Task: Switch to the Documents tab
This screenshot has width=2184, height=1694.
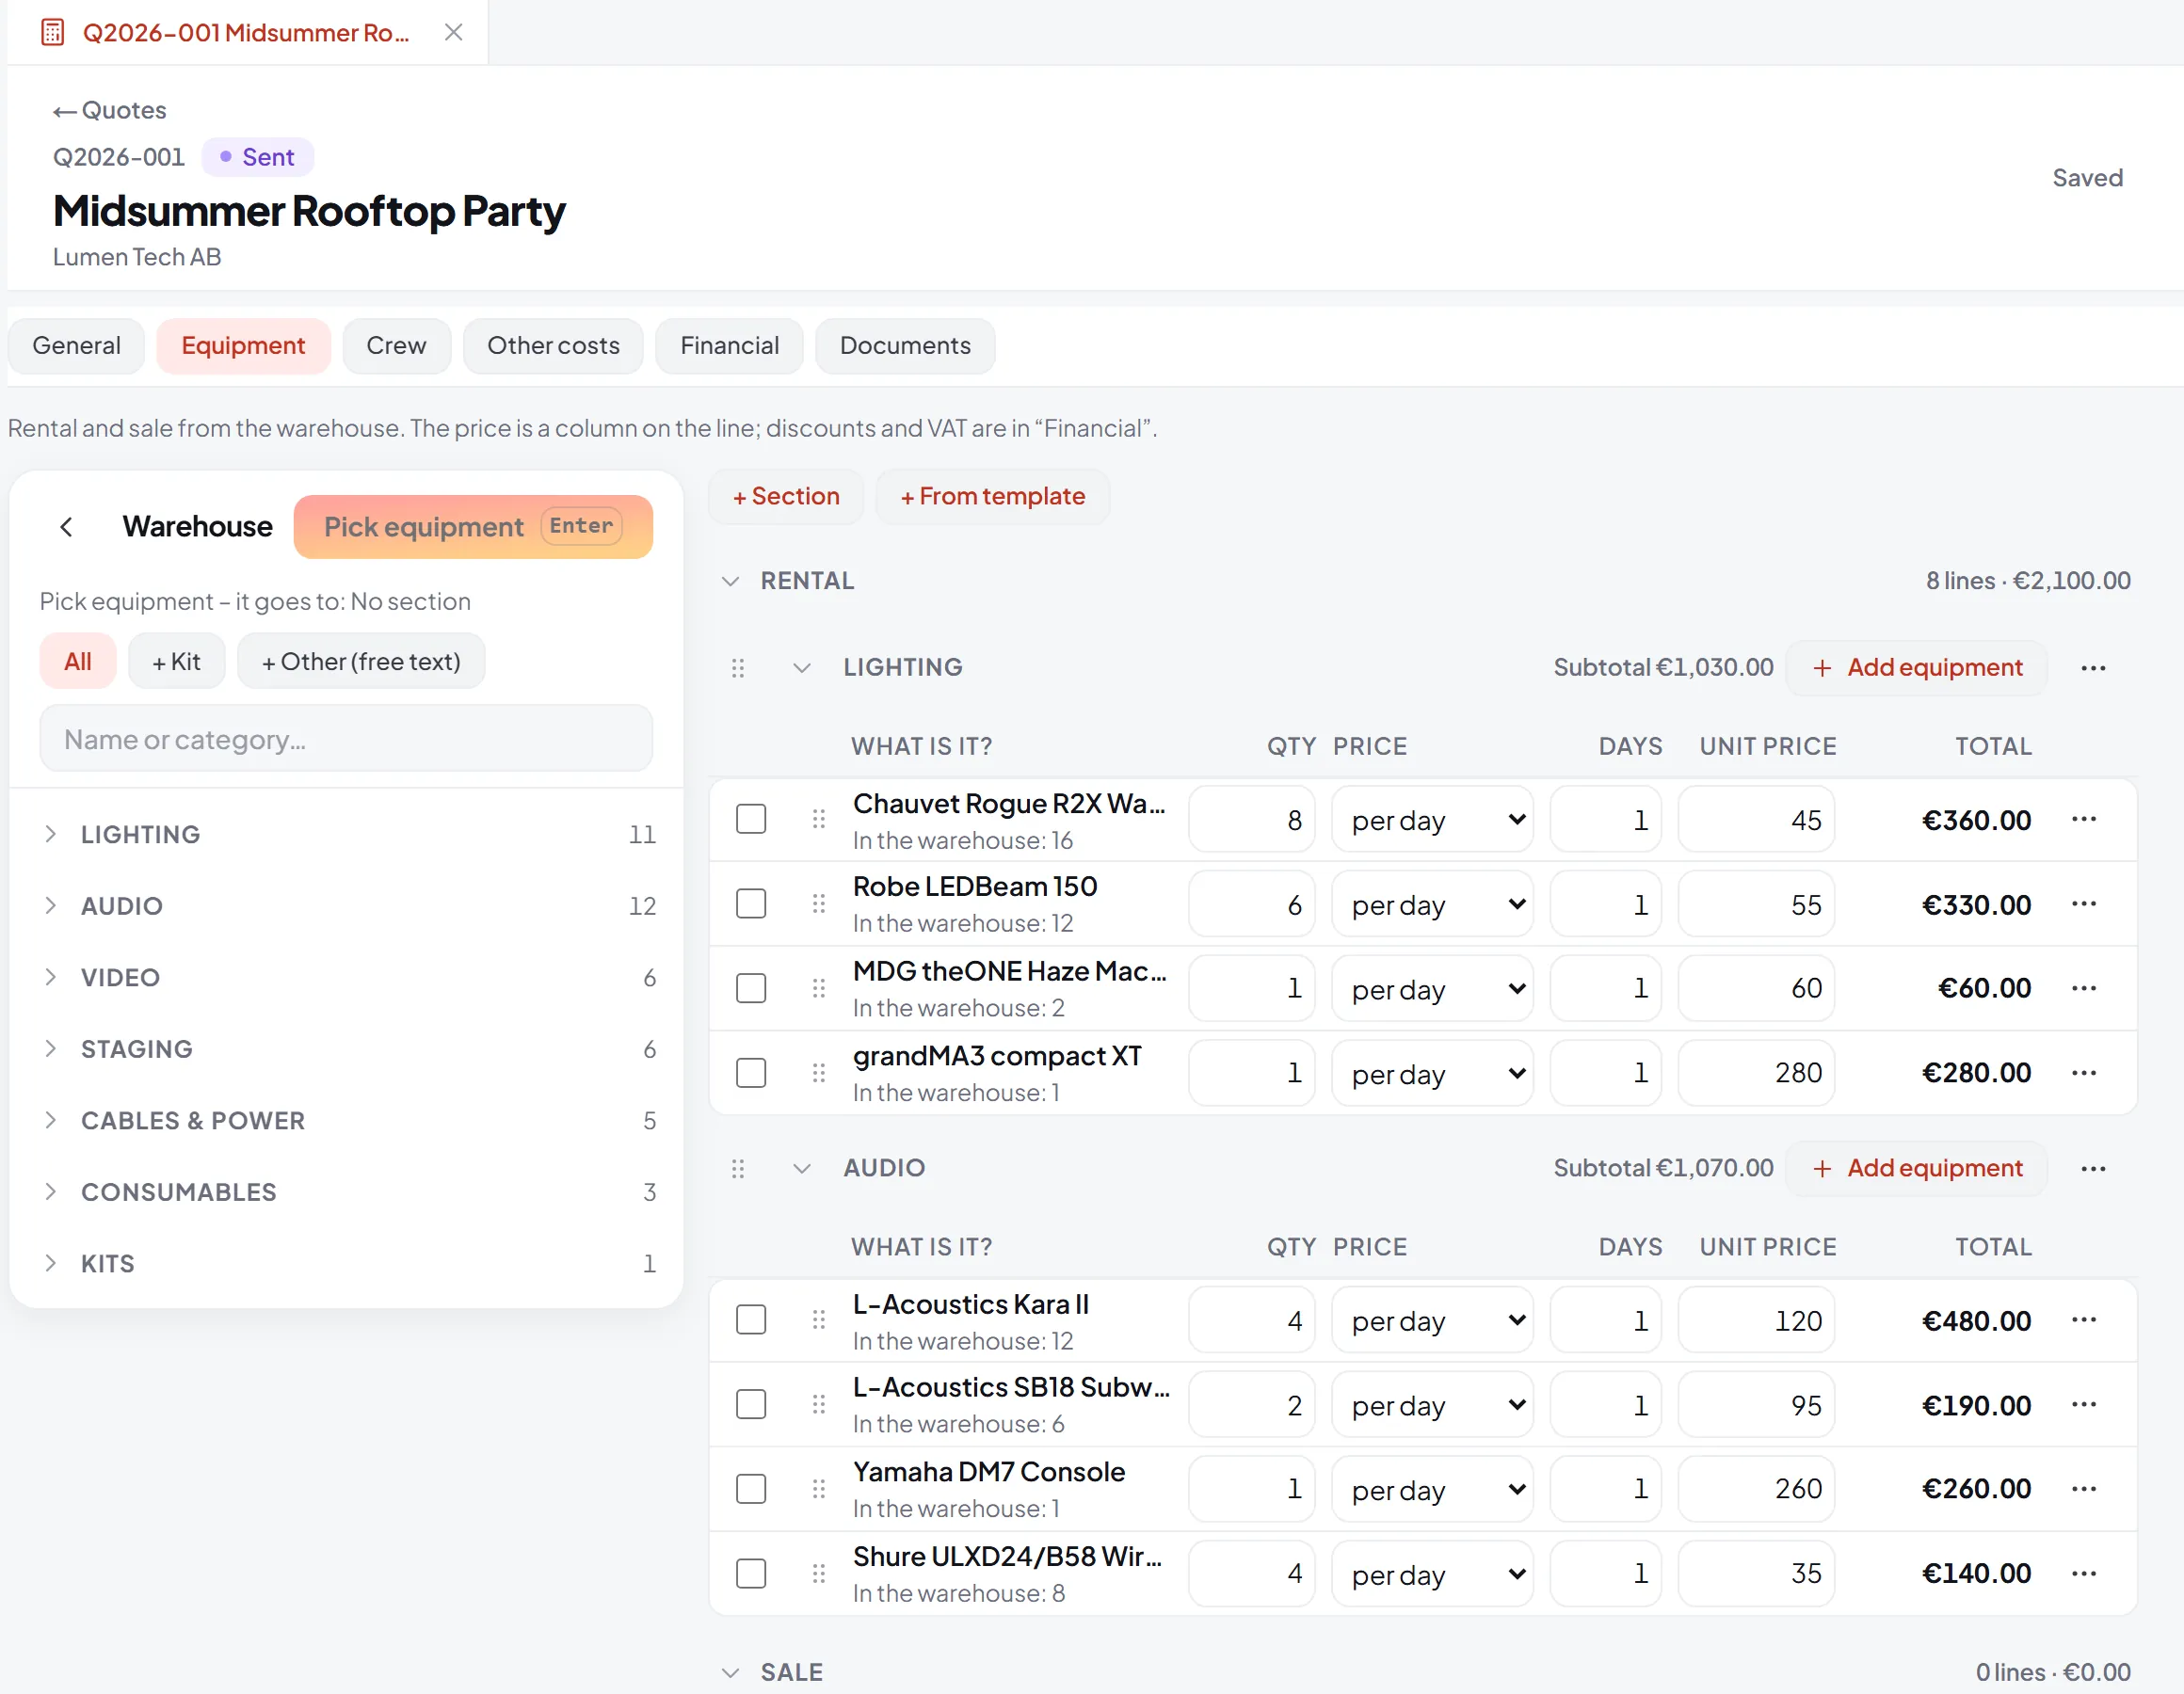Action: pyautogui.click(x=905, y=346)
